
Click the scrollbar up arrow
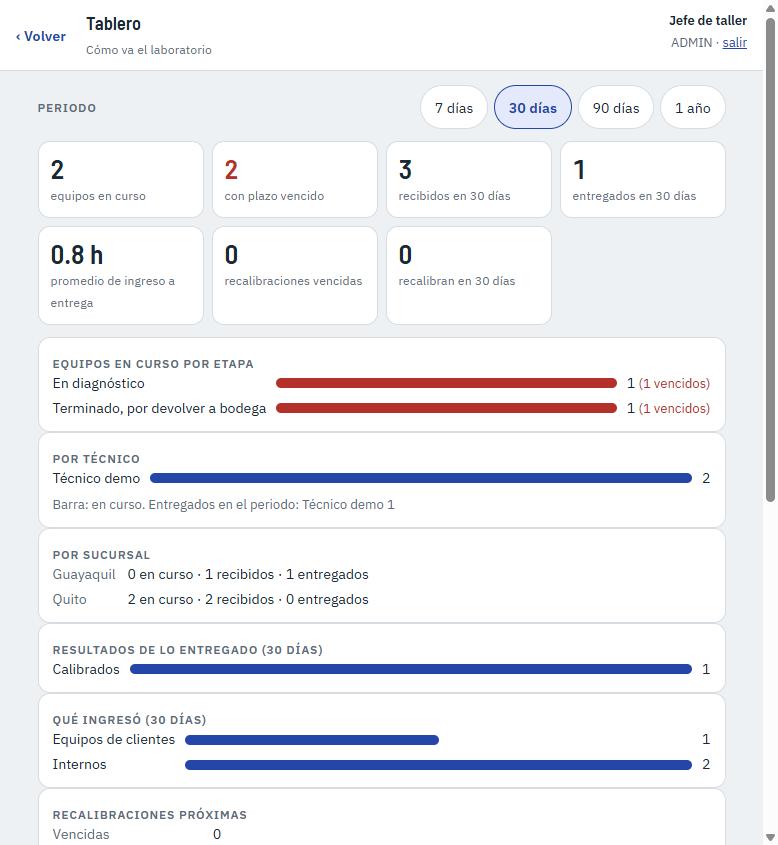coord(770,8)
